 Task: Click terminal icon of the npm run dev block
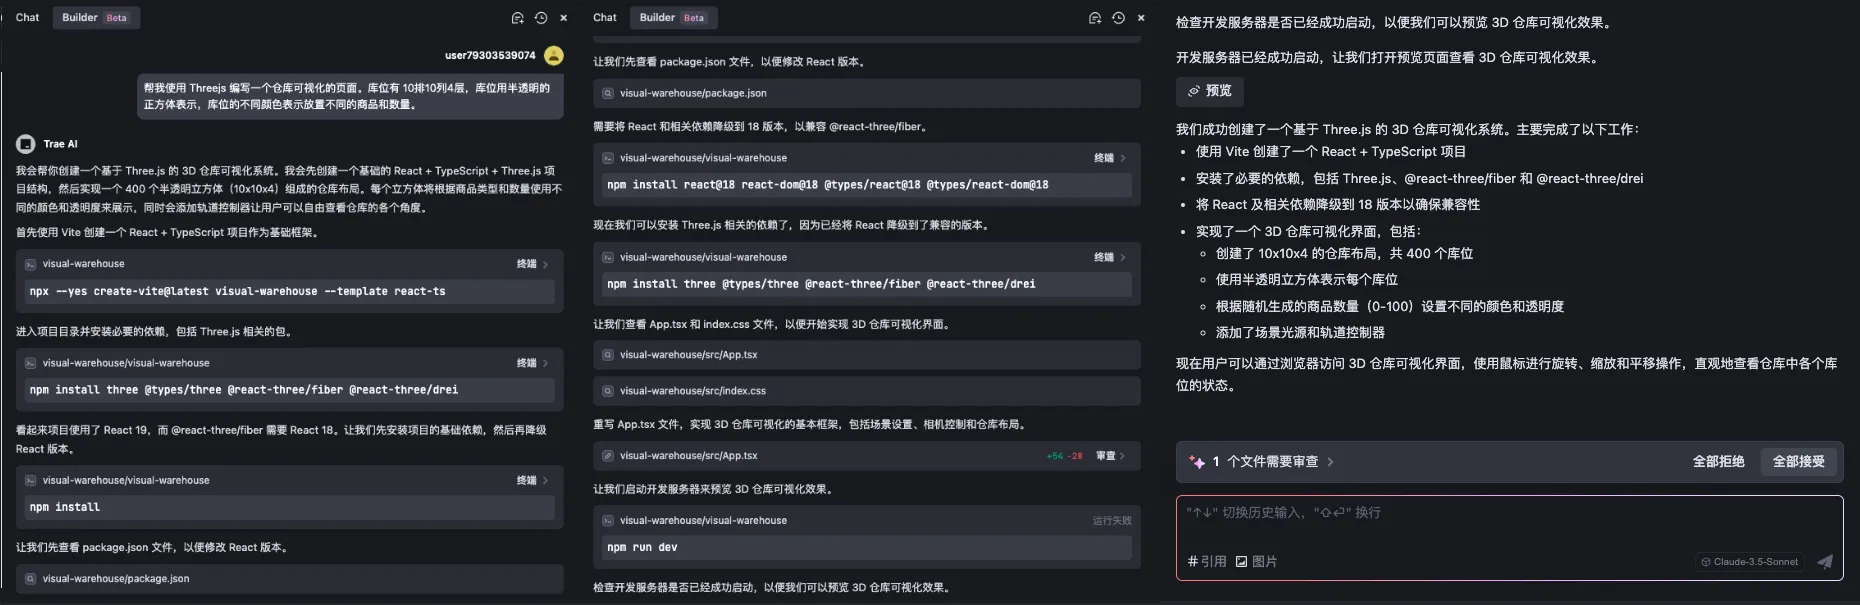coord(608,521)
